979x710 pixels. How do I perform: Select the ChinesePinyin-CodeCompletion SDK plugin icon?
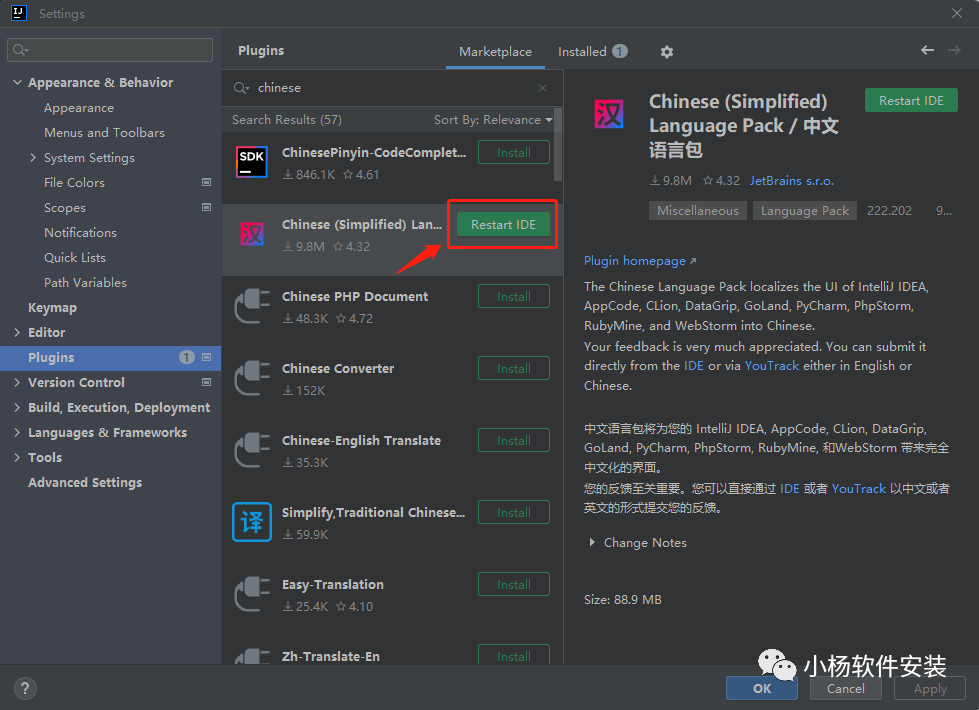click(251, 162)
